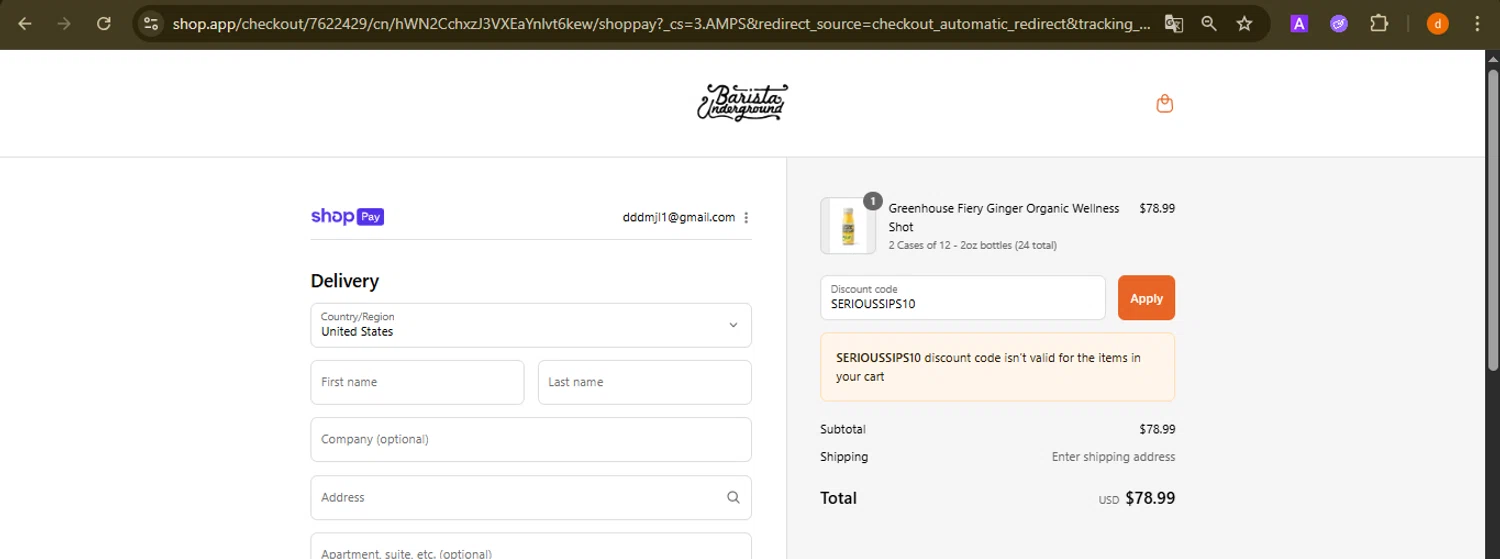1500x559 pixels.
Task: Open the Extensions puzzle menu
Action: (x=1379, y=23)
